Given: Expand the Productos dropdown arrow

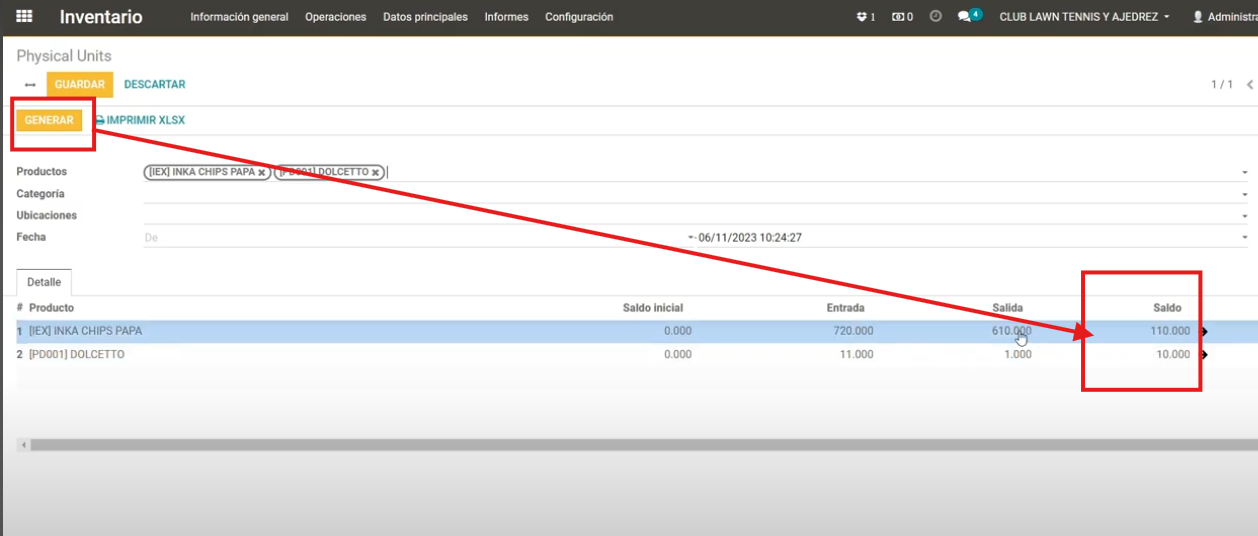Looking at the screenshot, I should pyautogui.click(x=1245, y=173).
